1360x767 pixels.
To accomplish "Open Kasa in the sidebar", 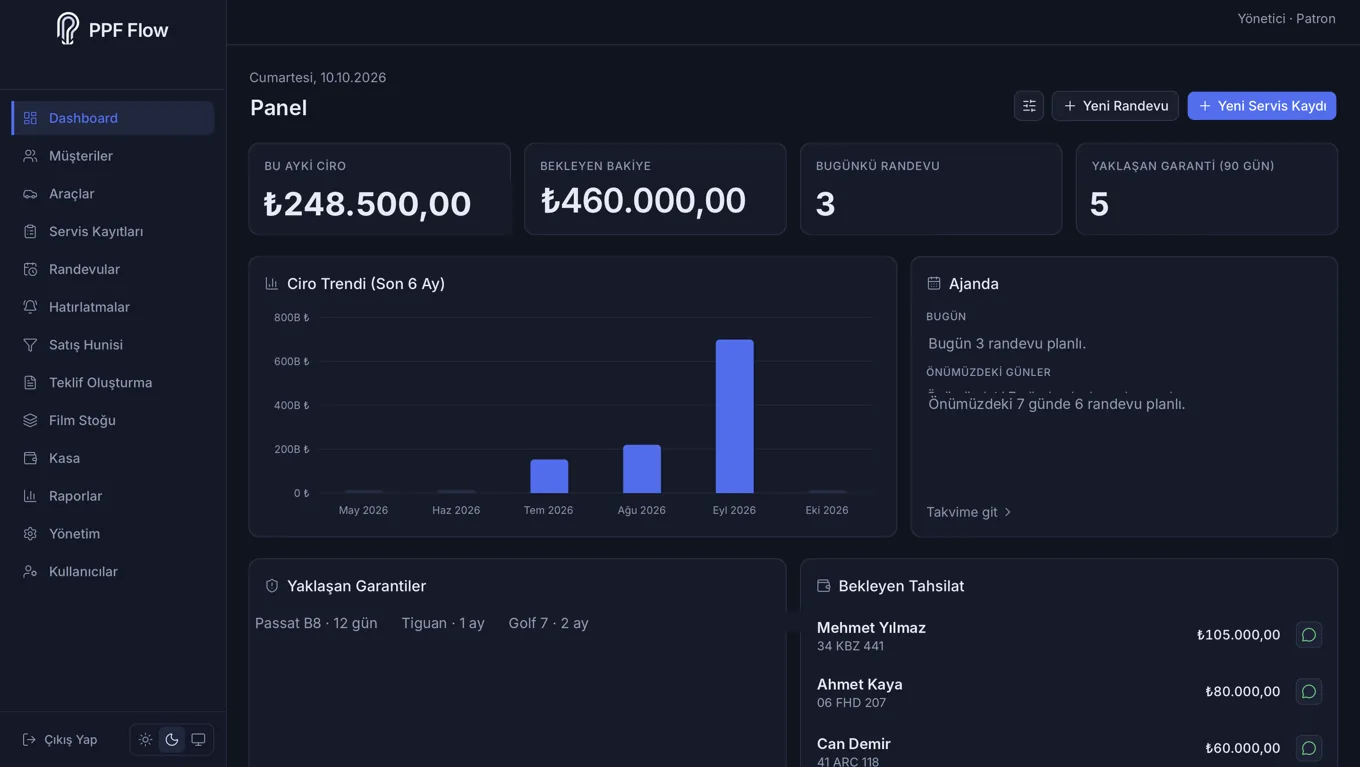I will (x=113, y=458).
